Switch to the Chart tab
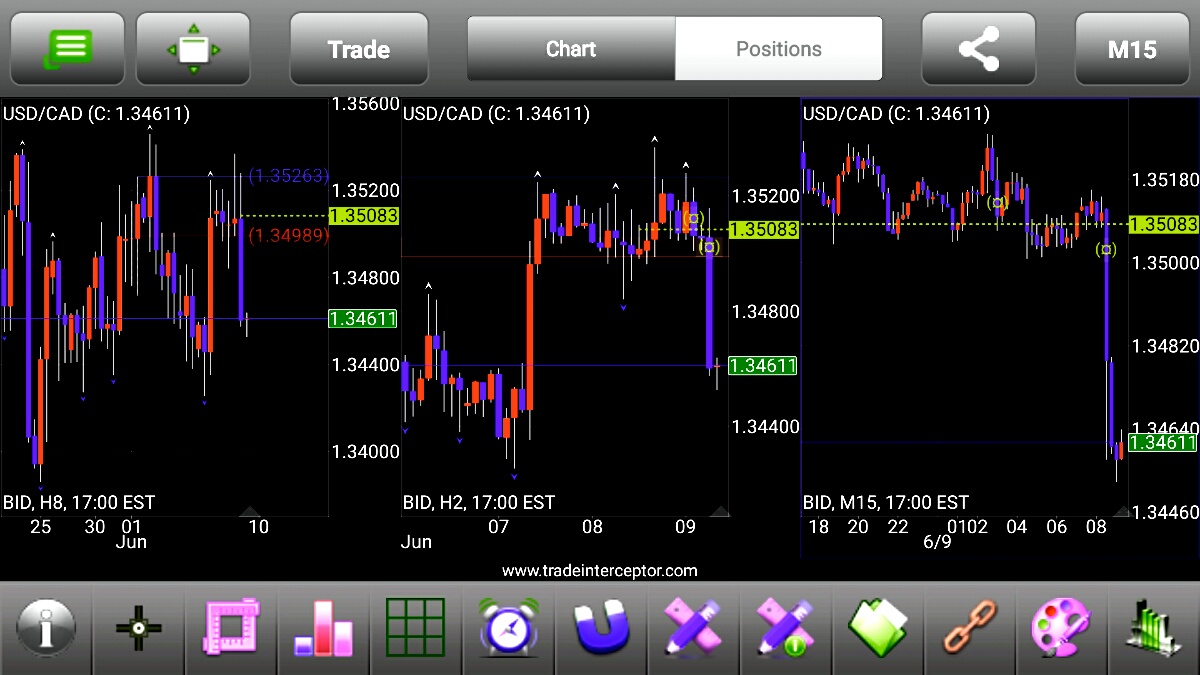The height and width of the screenshot is (675, 1200). [571, 48]
